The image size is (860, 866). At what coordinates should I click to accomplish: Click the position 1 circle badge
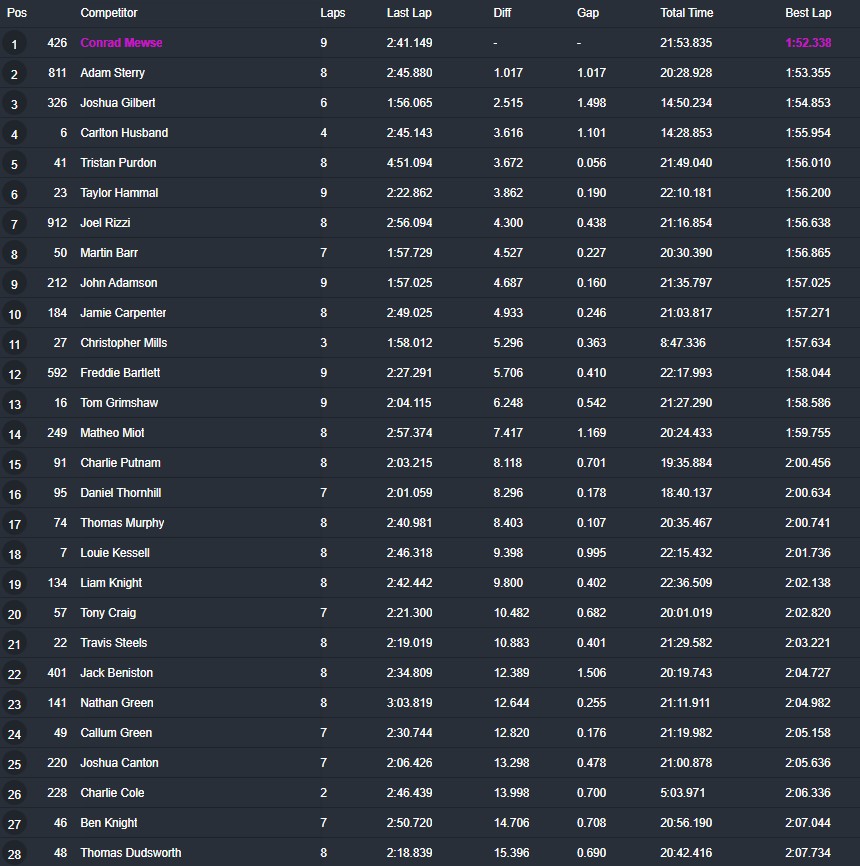[x=14, y=44]
